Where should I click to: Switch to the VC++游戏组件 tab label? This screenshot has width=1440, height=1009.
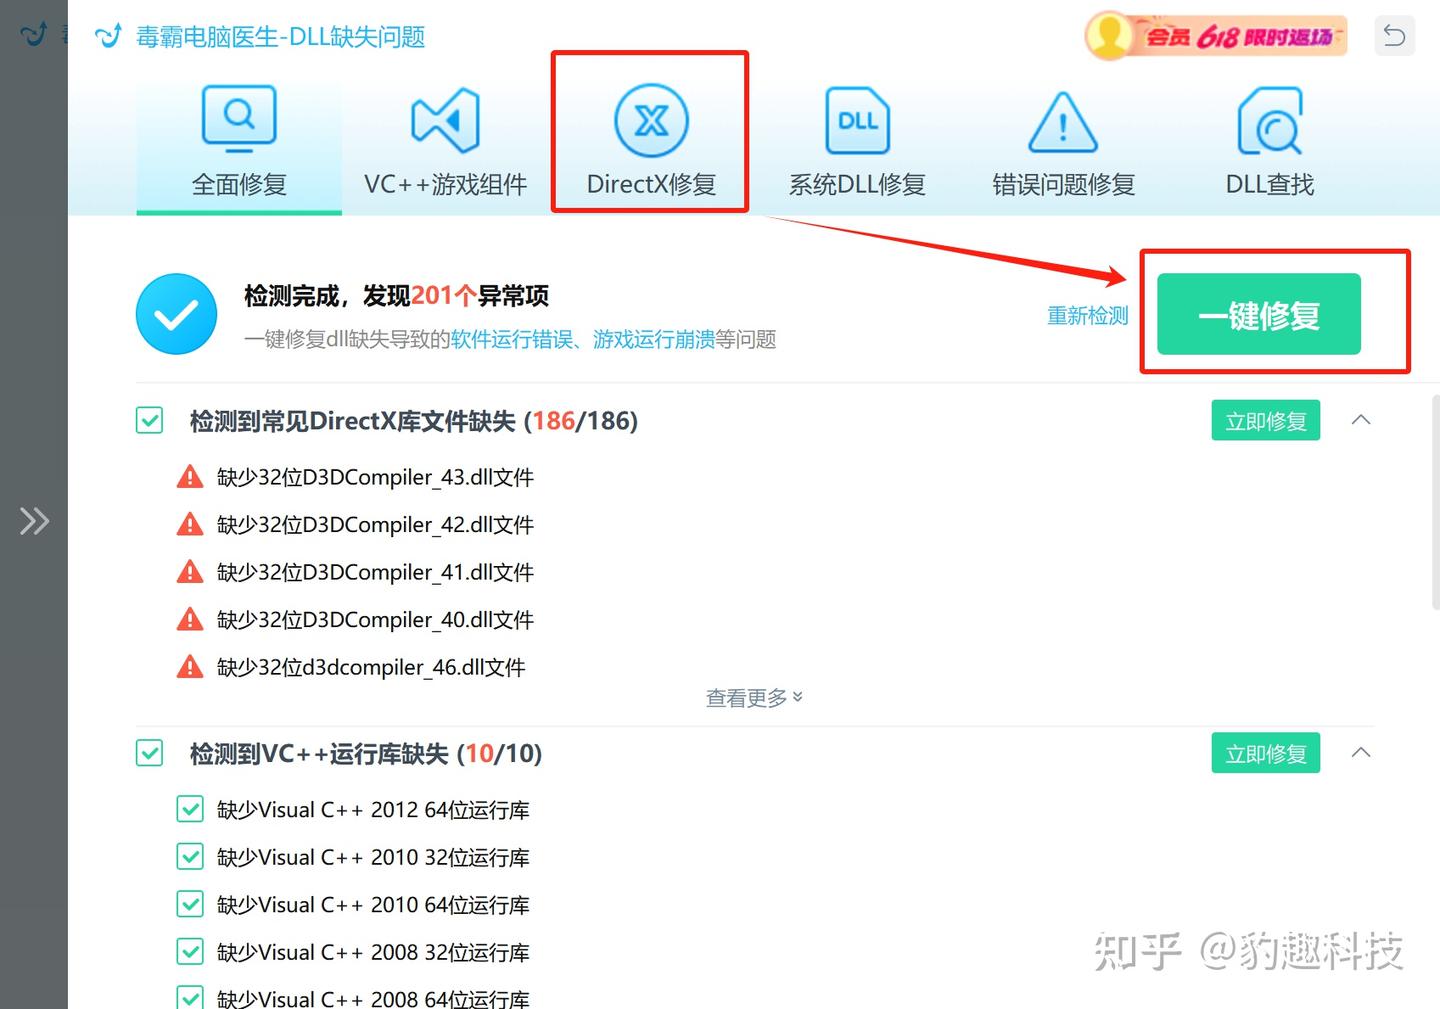(x=445, y=185)
